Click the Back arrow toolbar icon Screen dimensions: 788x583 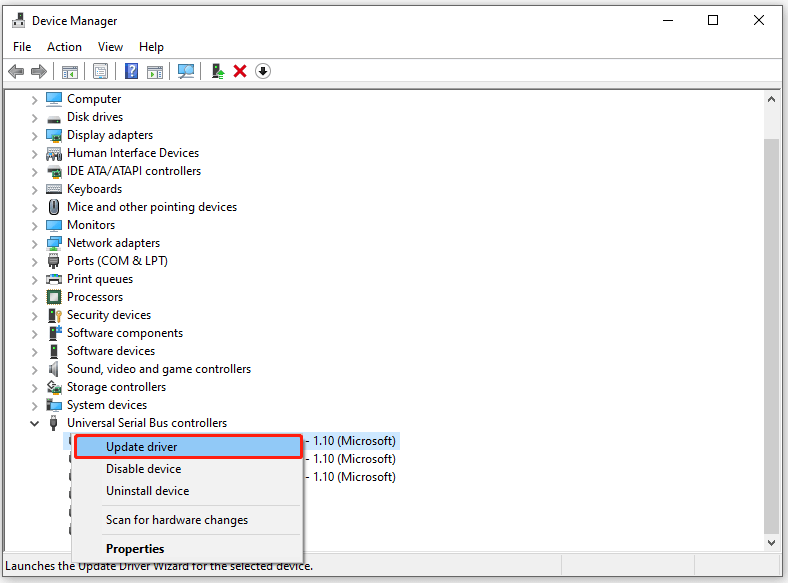point(16,71)
